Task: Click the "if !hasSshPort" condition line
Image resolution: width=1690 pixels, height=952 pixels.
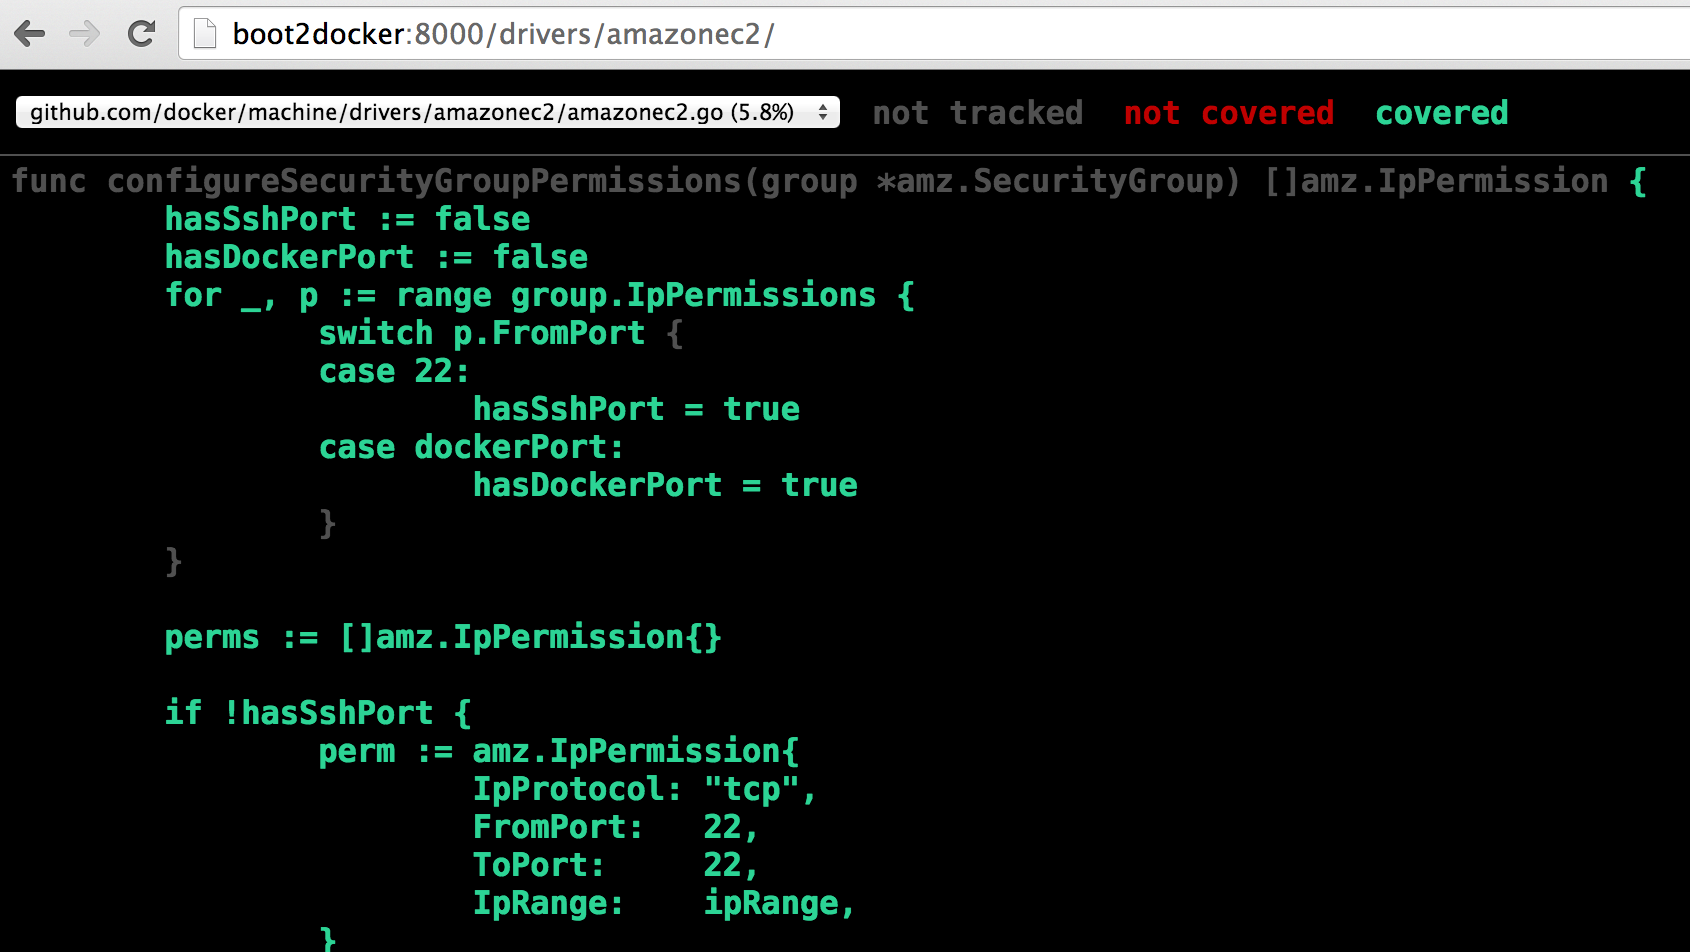Action: [317, 713]
